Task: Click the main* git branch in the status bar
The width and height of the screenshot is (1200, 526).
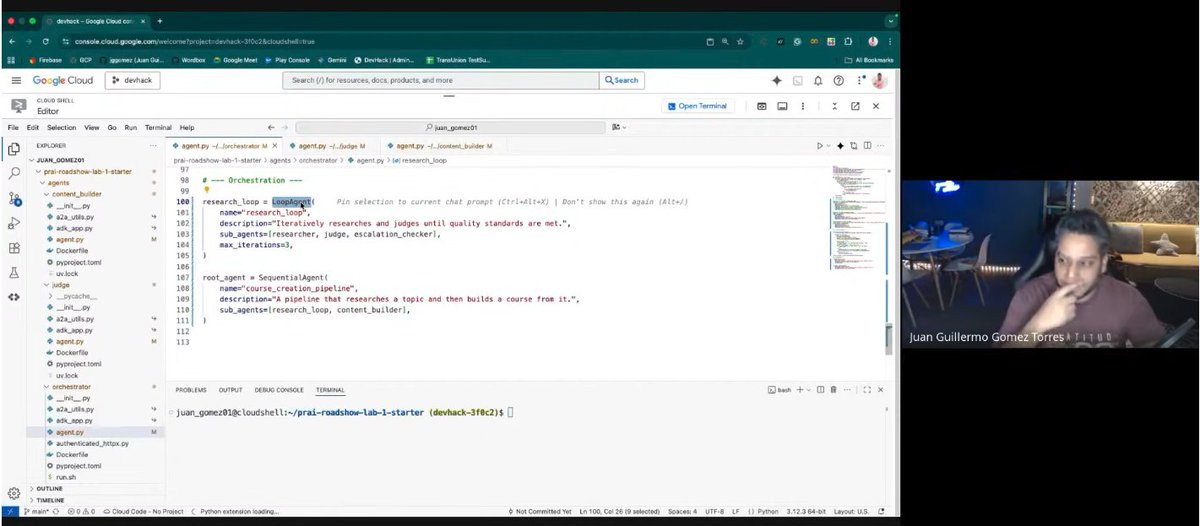Action: [x=37, y=510]
